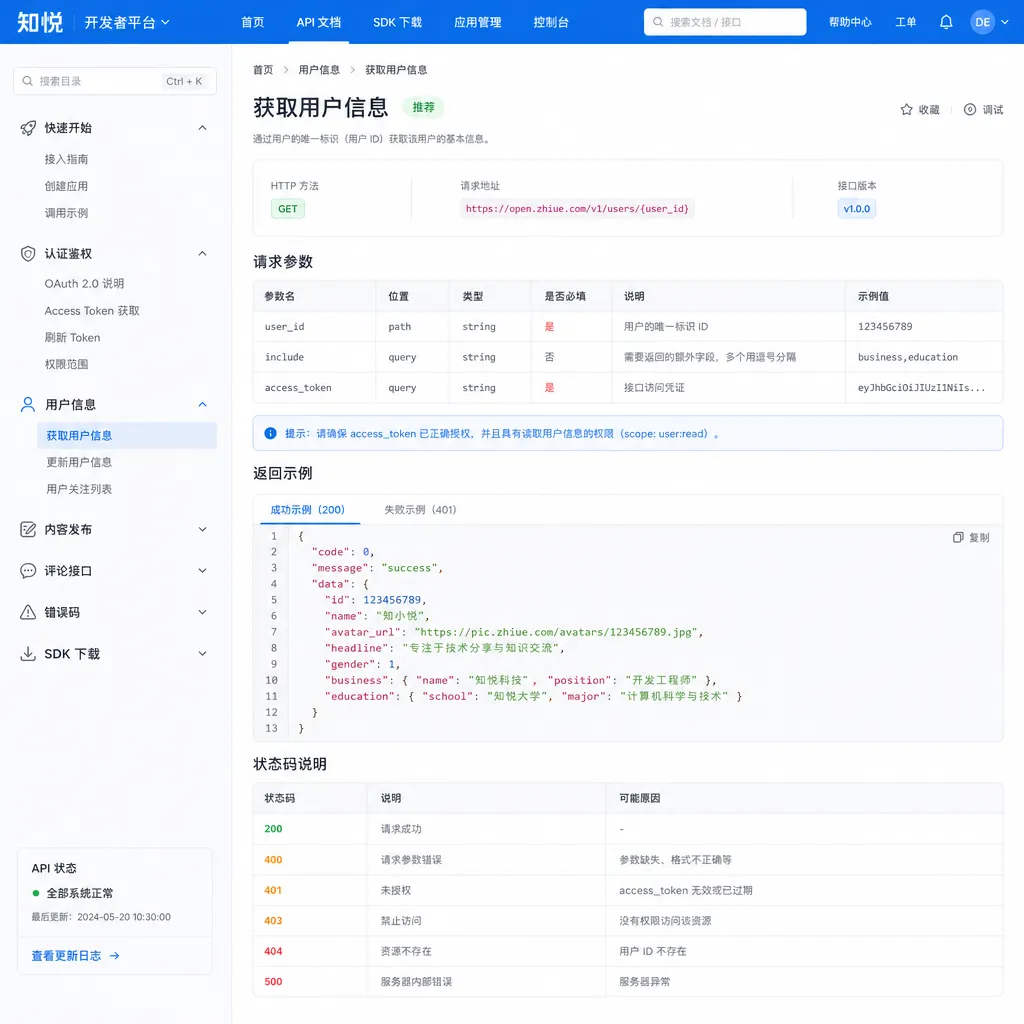
Task: Open 帮助中心 link
Action: (x=850, y=22)
